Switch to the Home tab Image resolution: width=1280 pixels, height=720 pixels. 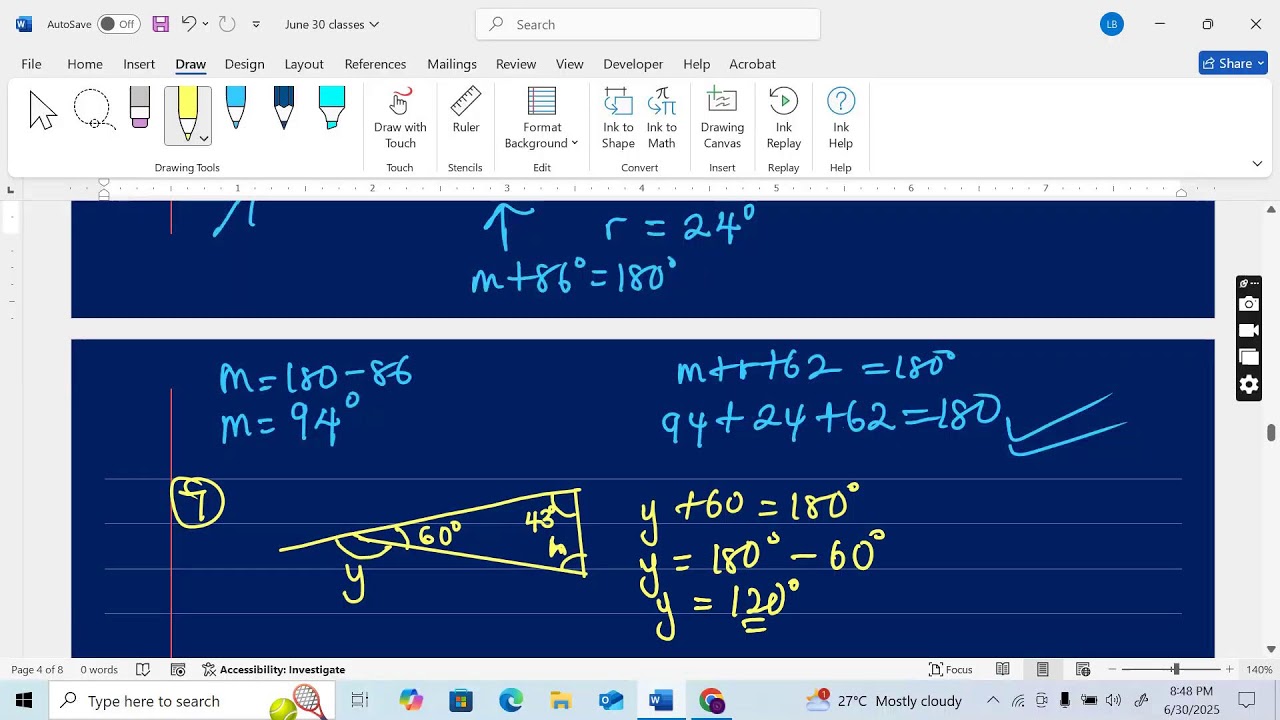pos(85,64)
